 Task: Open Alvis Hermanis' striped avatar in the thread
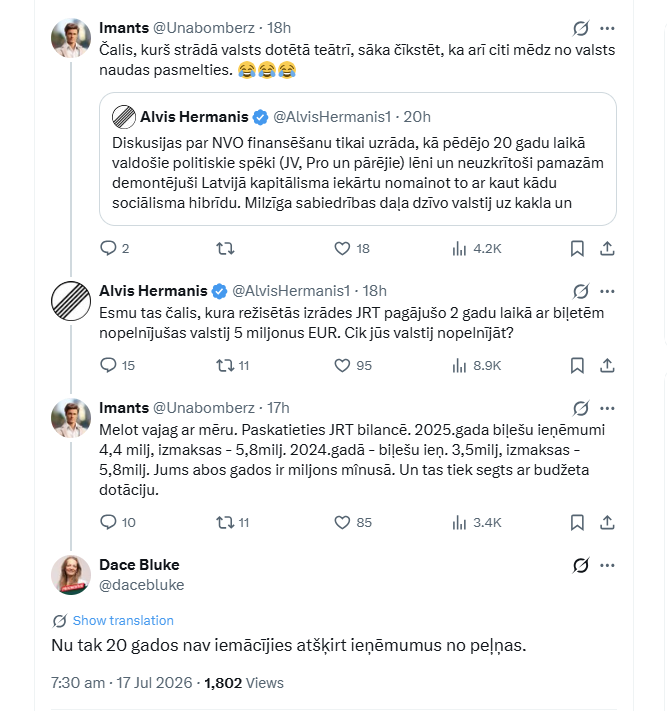71,301
